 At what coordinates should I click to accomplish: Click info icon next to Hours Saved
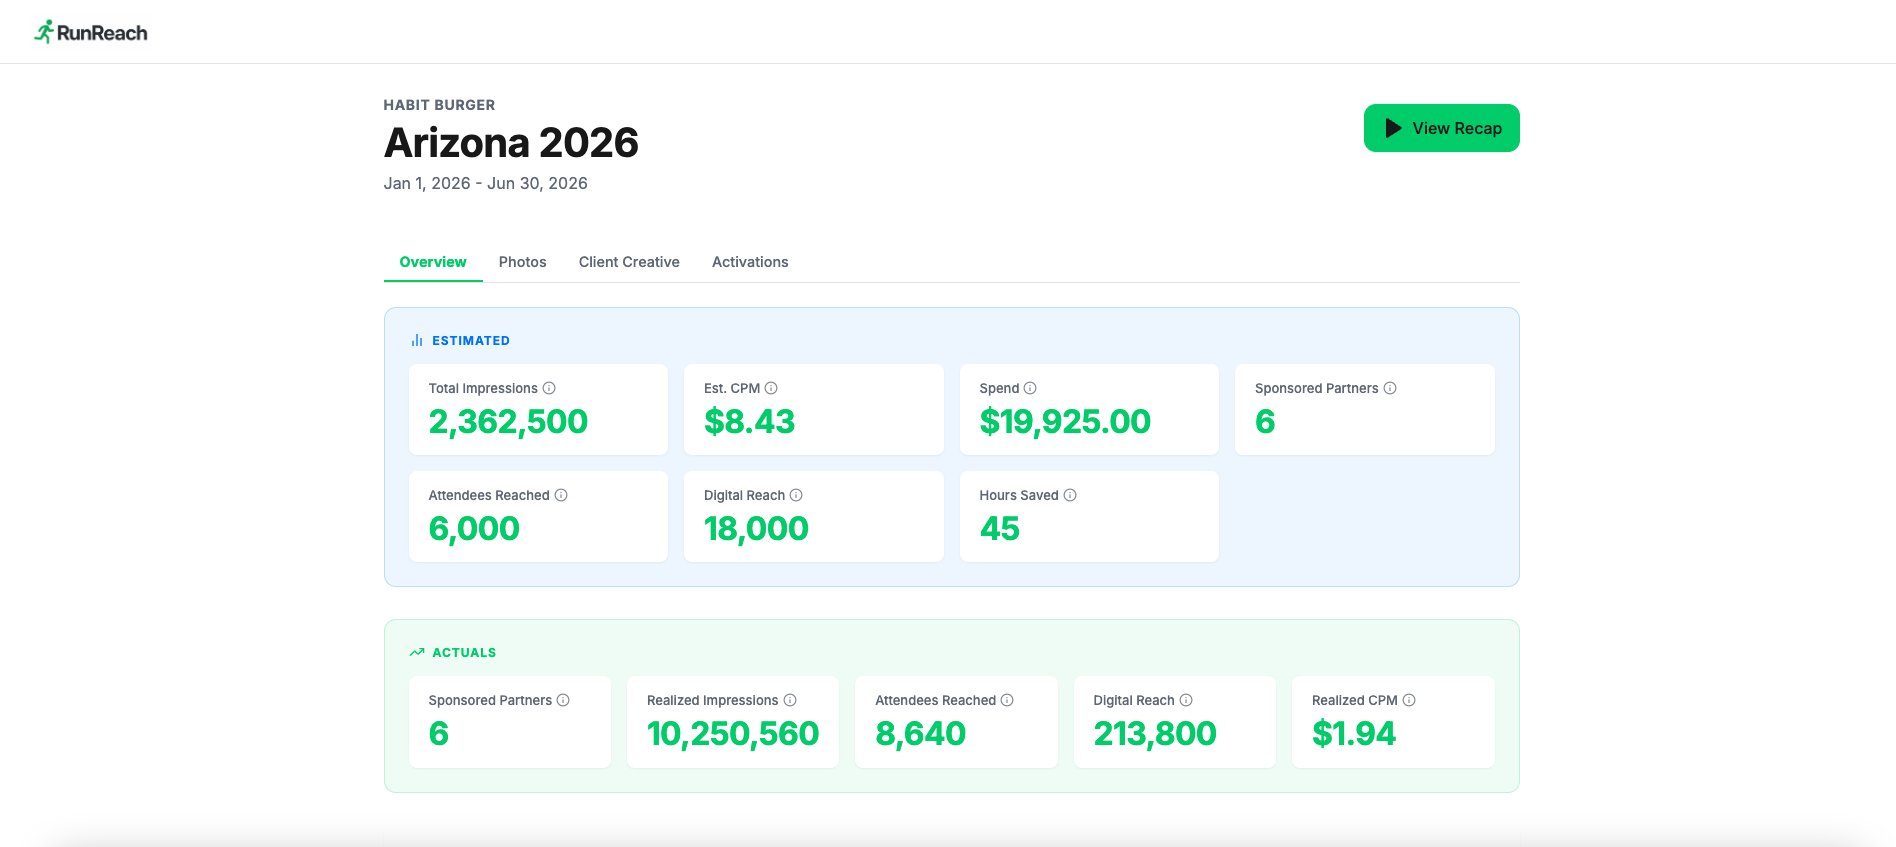coord(1070,495)
